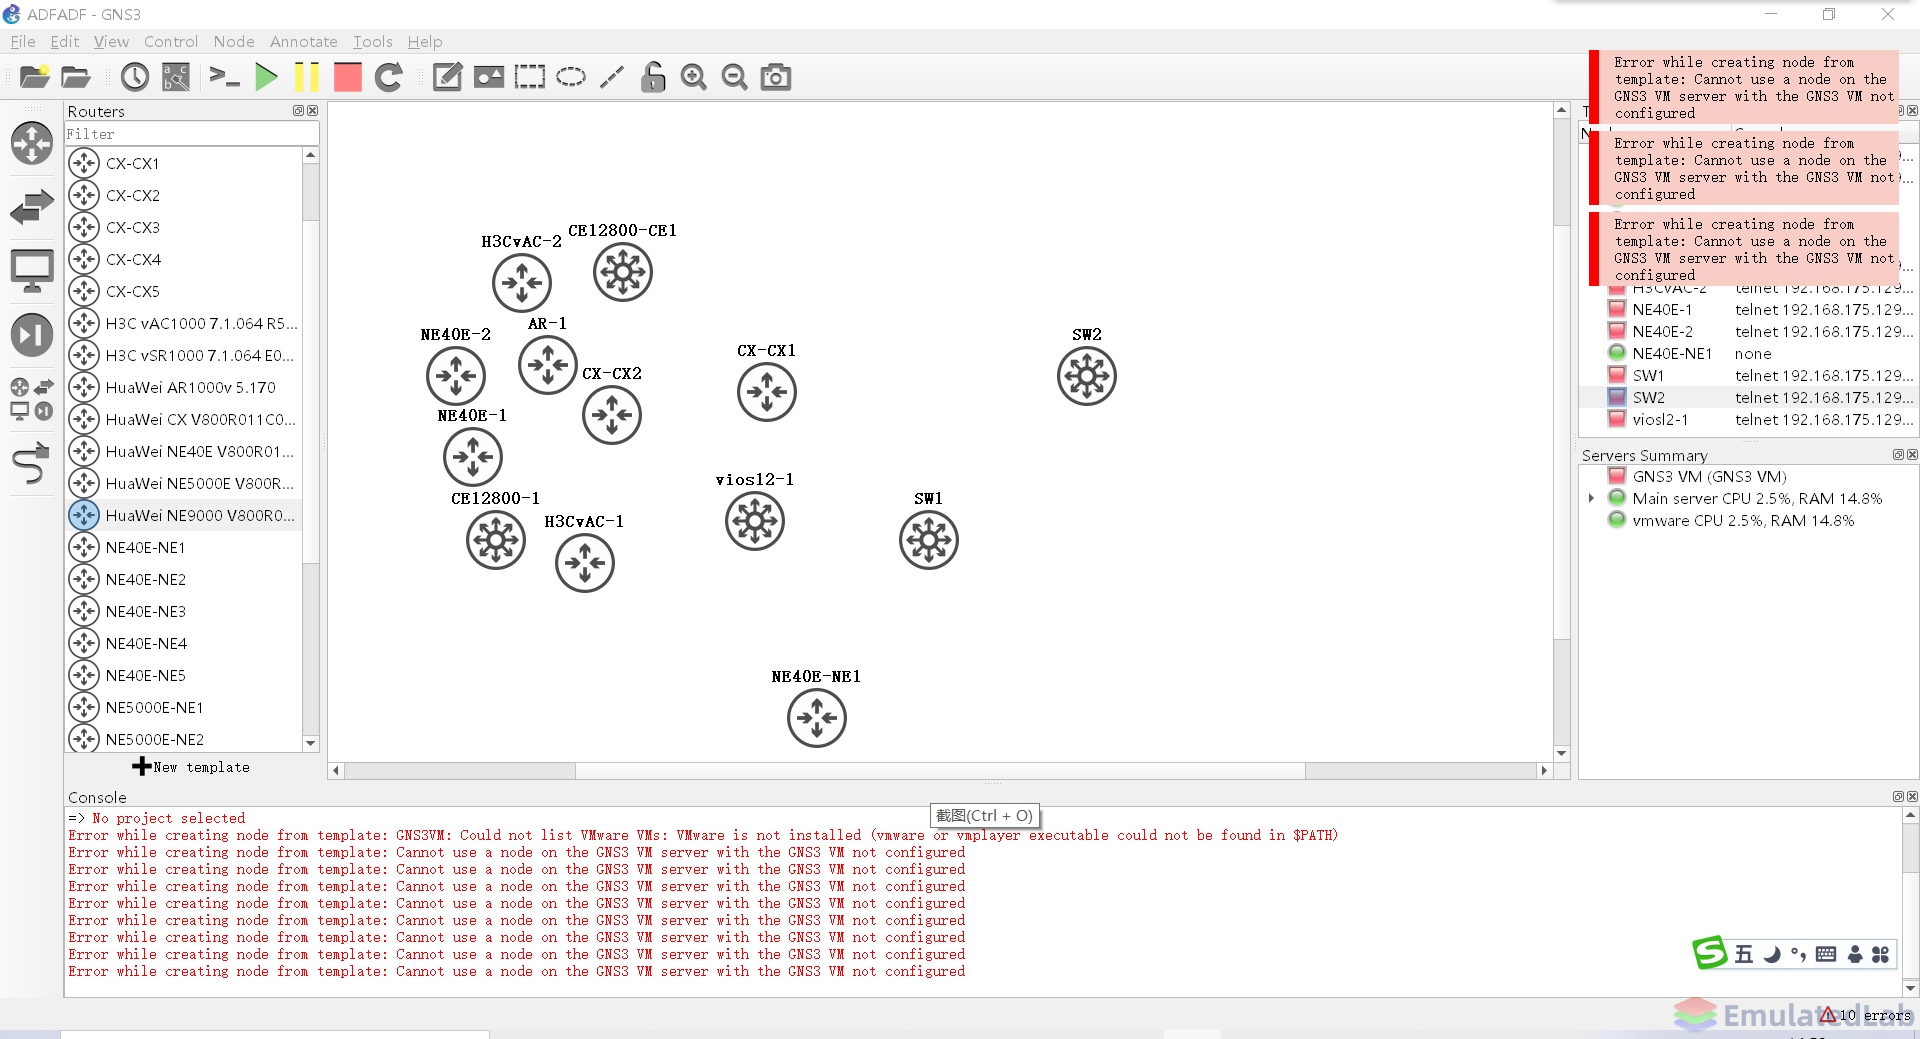Select the Add a link cable tool
Screen dimensions: 1920x1039
coord(32,463)
